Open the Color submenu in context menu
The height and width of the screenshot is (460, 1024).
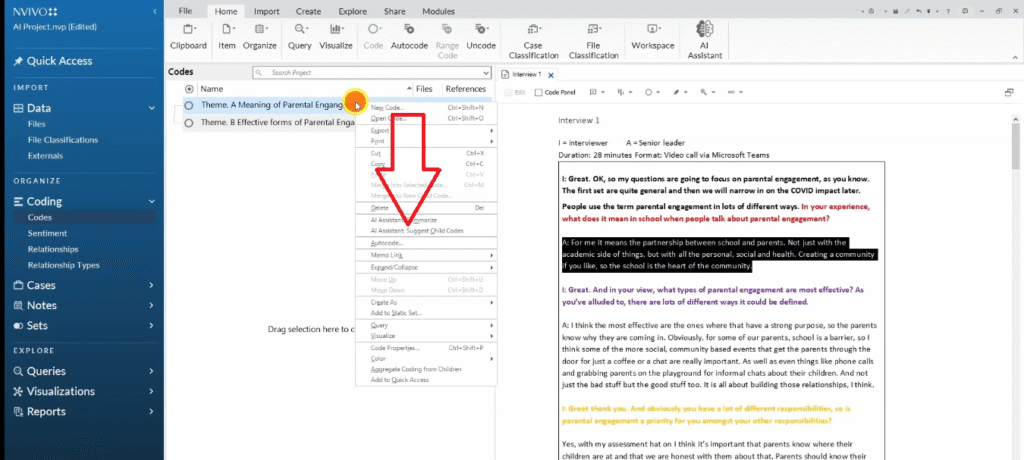(380, 358)
